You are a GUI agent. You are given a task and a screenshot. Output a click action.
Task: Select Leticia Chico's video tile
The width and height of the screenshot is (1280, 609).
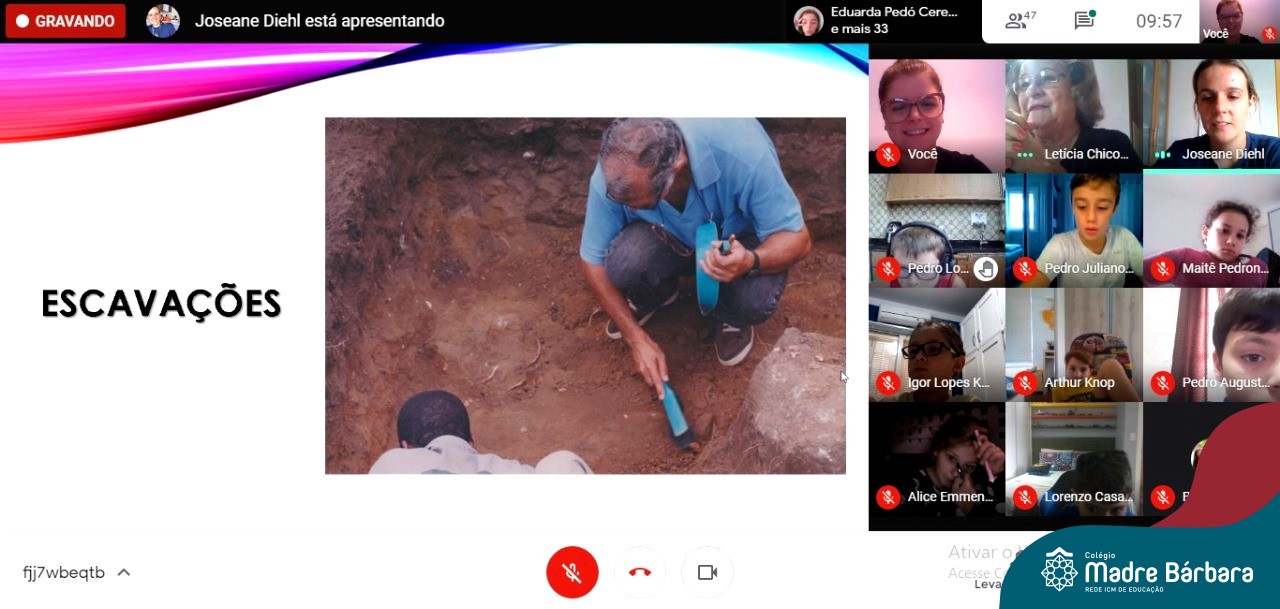coord(1073,115)
